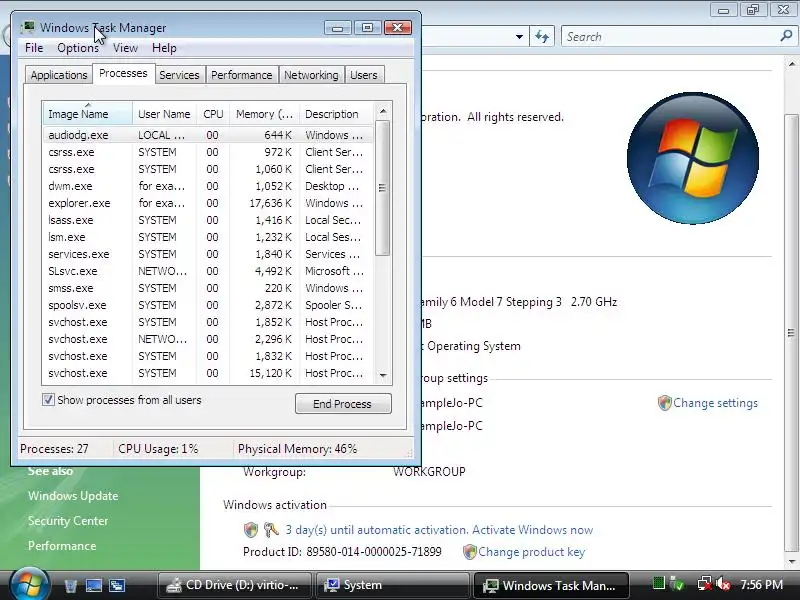Click Activate Windows now link
Screen dimensions: 800x600
(x=532, y=530)
